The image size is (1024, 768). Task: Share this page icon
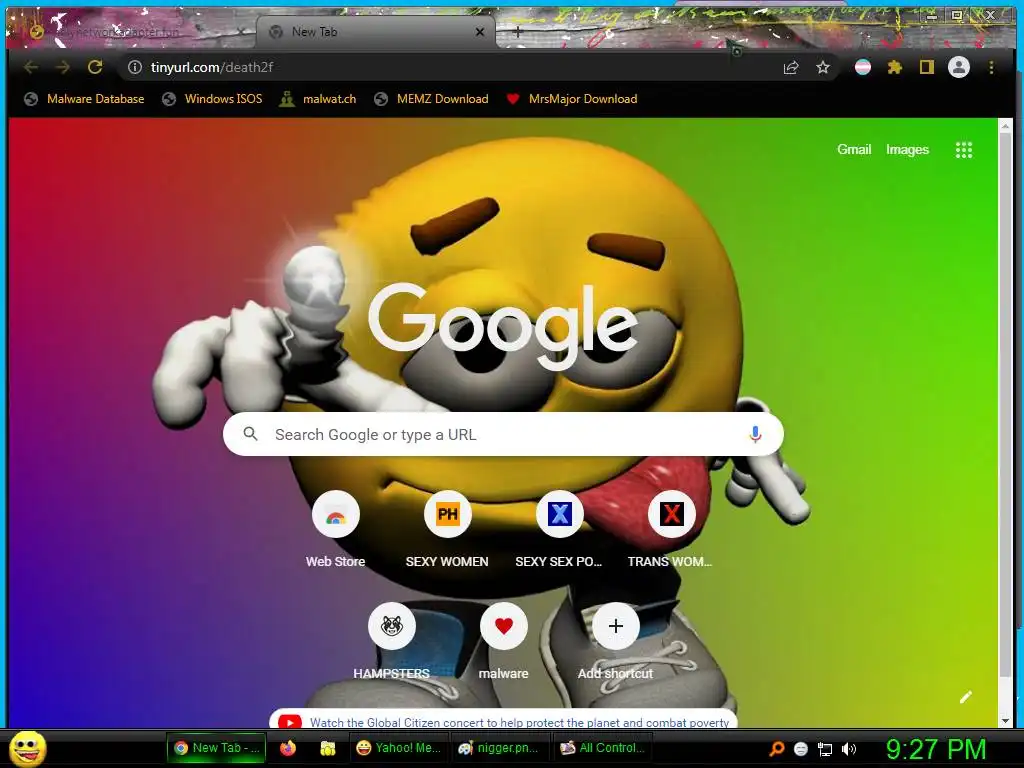click(x=791, y=67)
